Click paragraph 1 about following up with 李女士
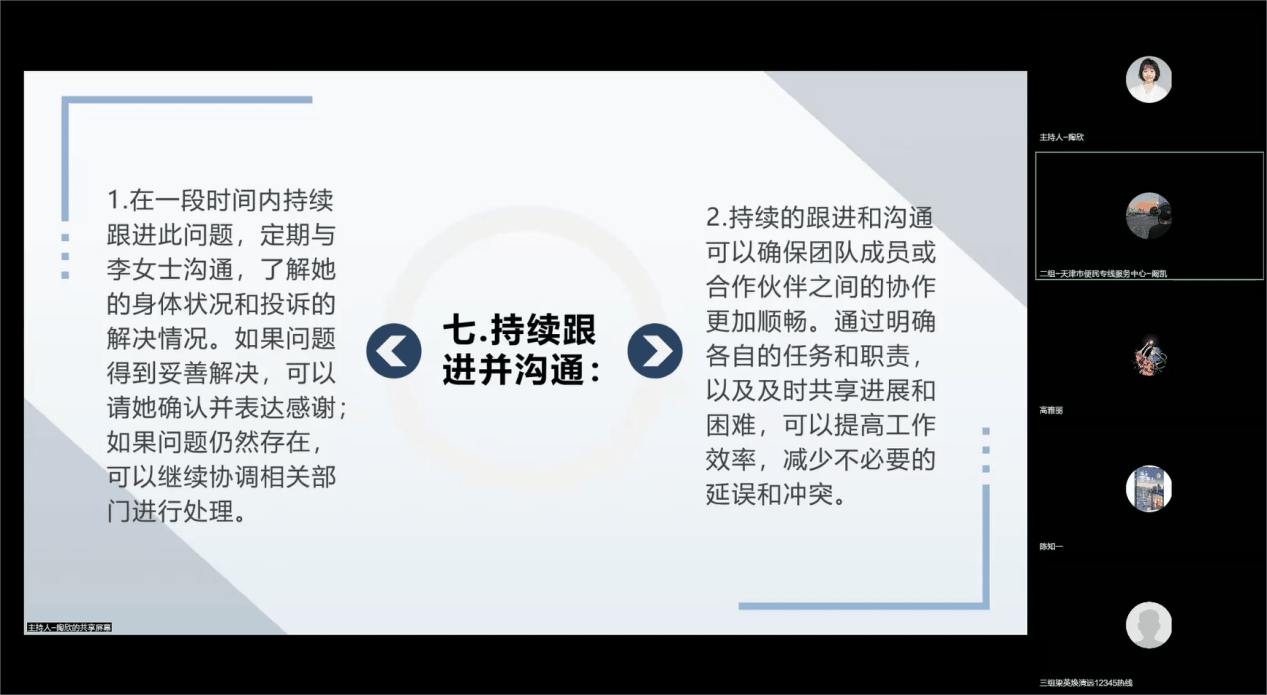This screenshot has height=695, width=1267. 222,356
